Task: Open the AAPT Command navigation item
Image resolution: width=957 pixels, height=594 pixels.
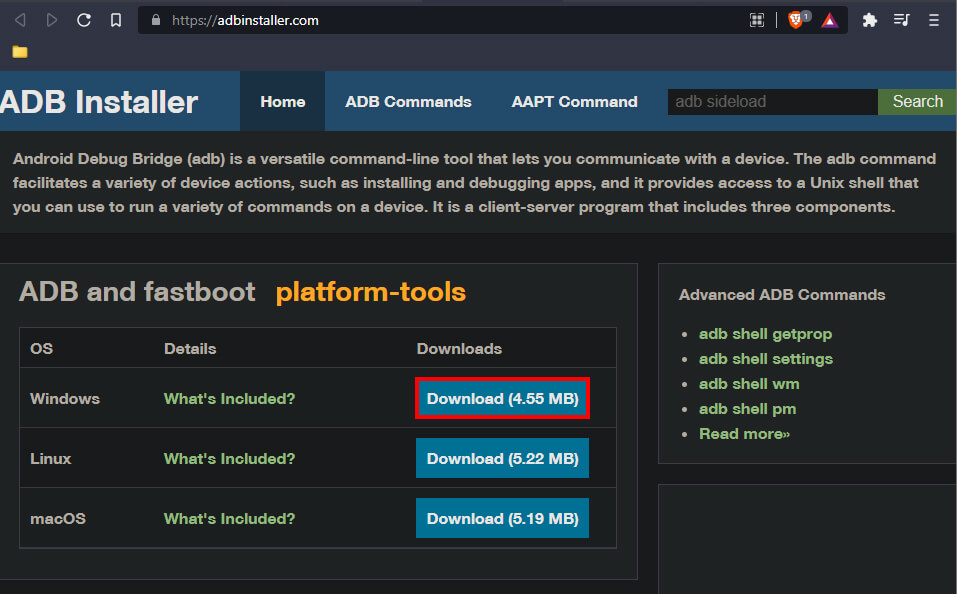Action: click(x=574, y=101)
